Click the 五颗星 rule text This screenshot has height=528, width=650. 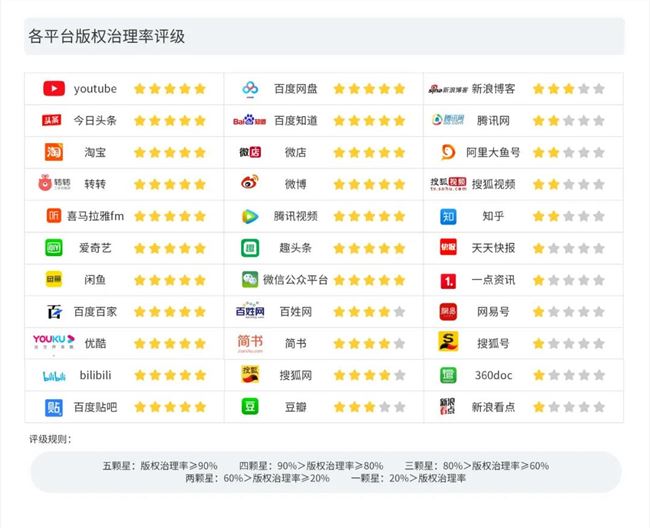[x=160, y=465]
